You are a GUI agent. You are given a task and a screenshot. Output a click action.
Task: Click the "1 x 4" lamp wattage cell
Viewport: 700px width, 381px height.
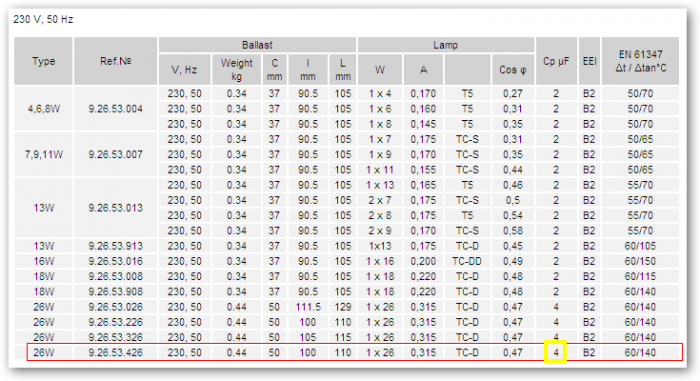(x=380, y=94)
